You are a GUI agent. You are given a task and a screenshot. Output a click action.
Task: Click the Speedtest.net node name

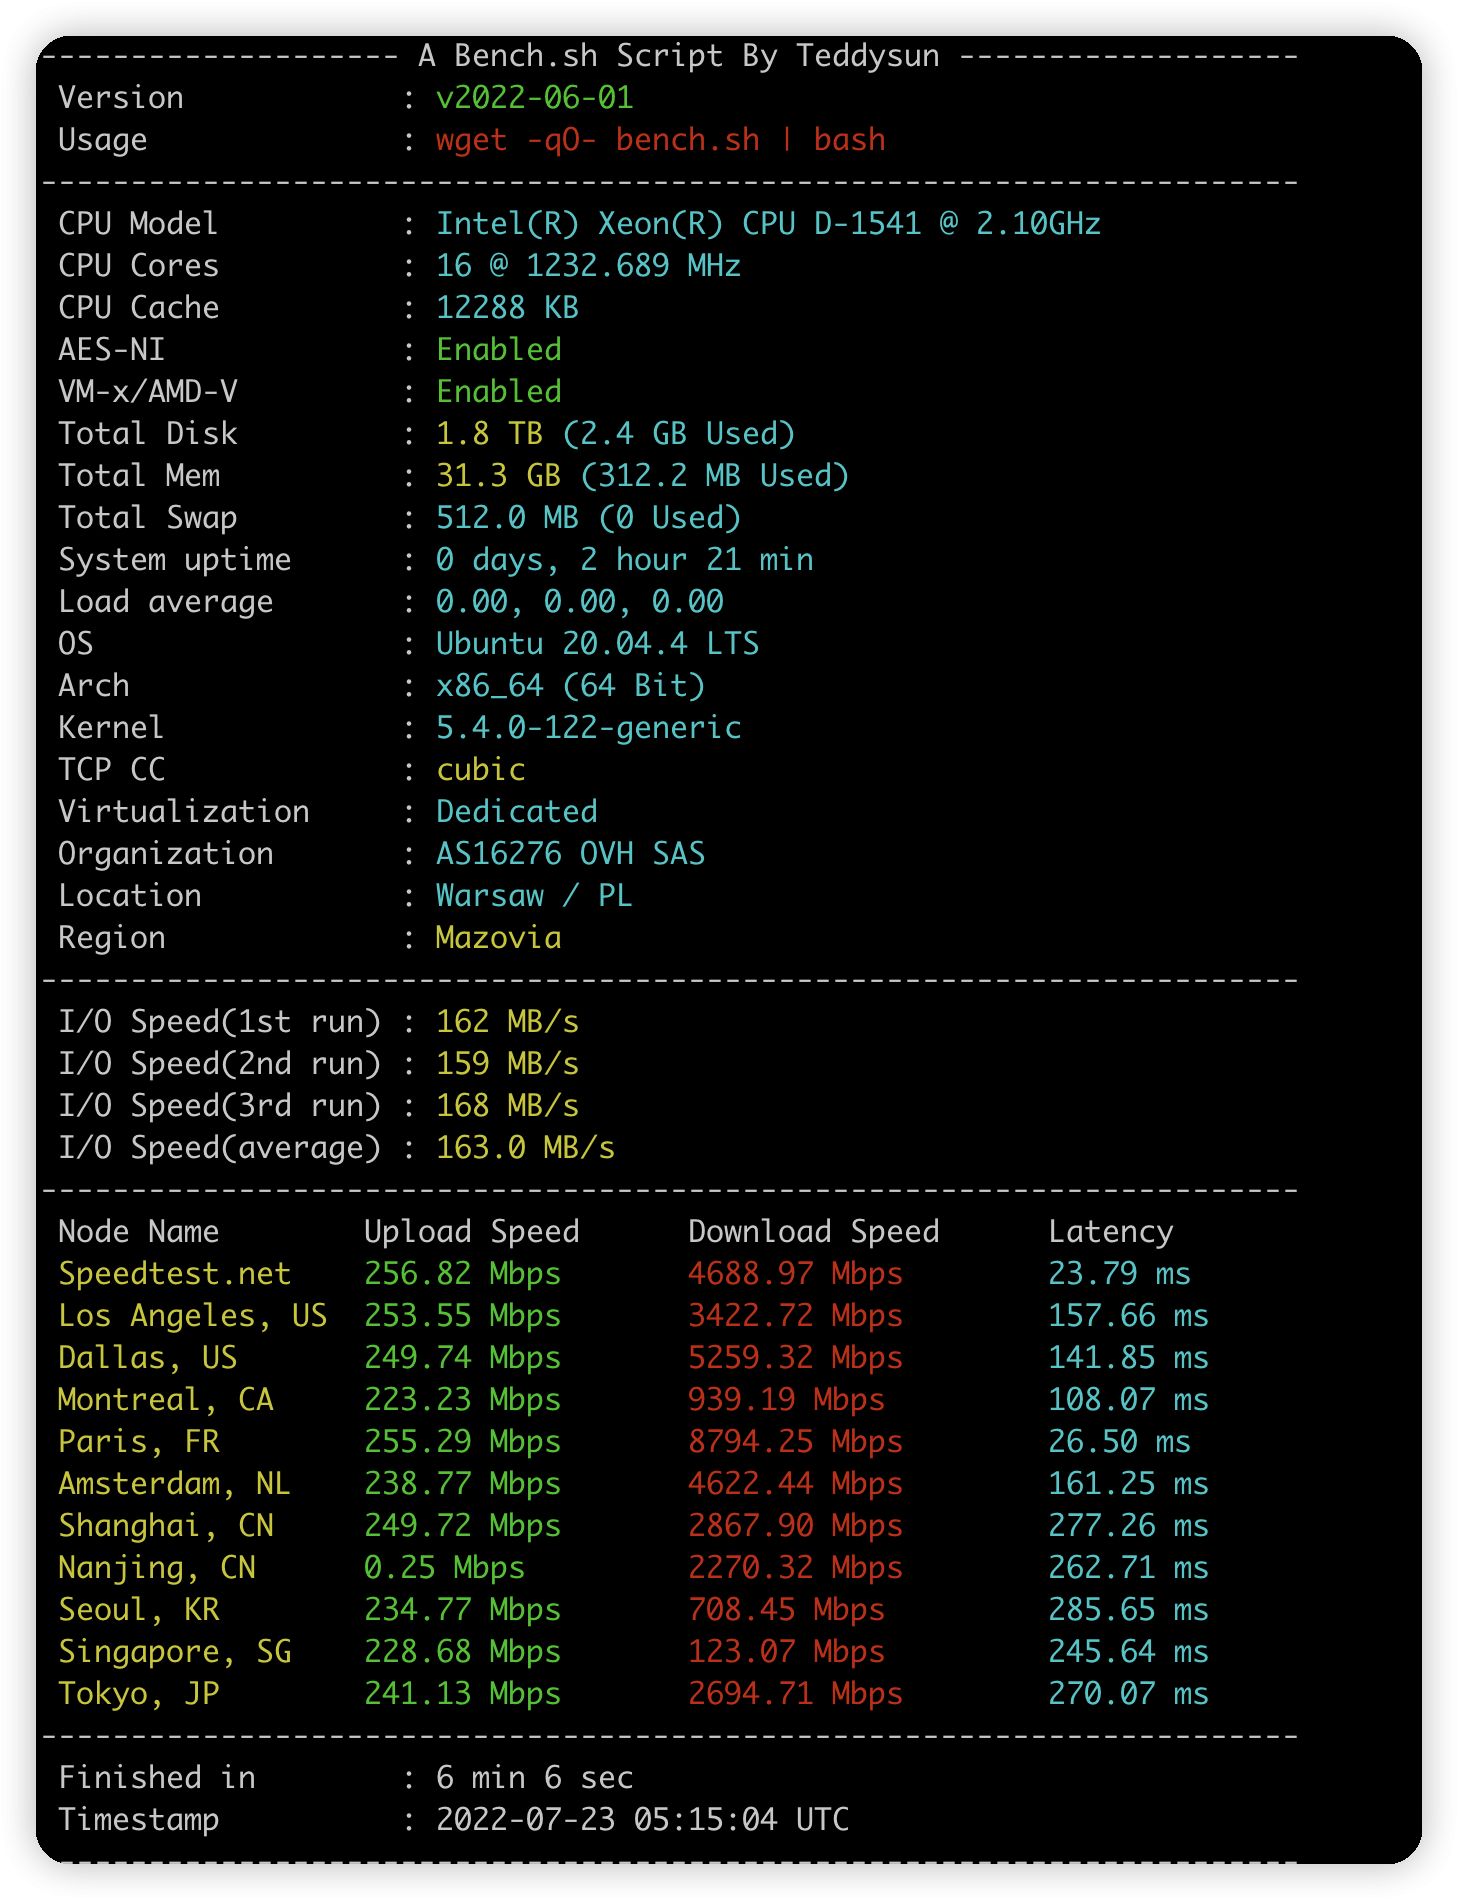(174, 1274)
